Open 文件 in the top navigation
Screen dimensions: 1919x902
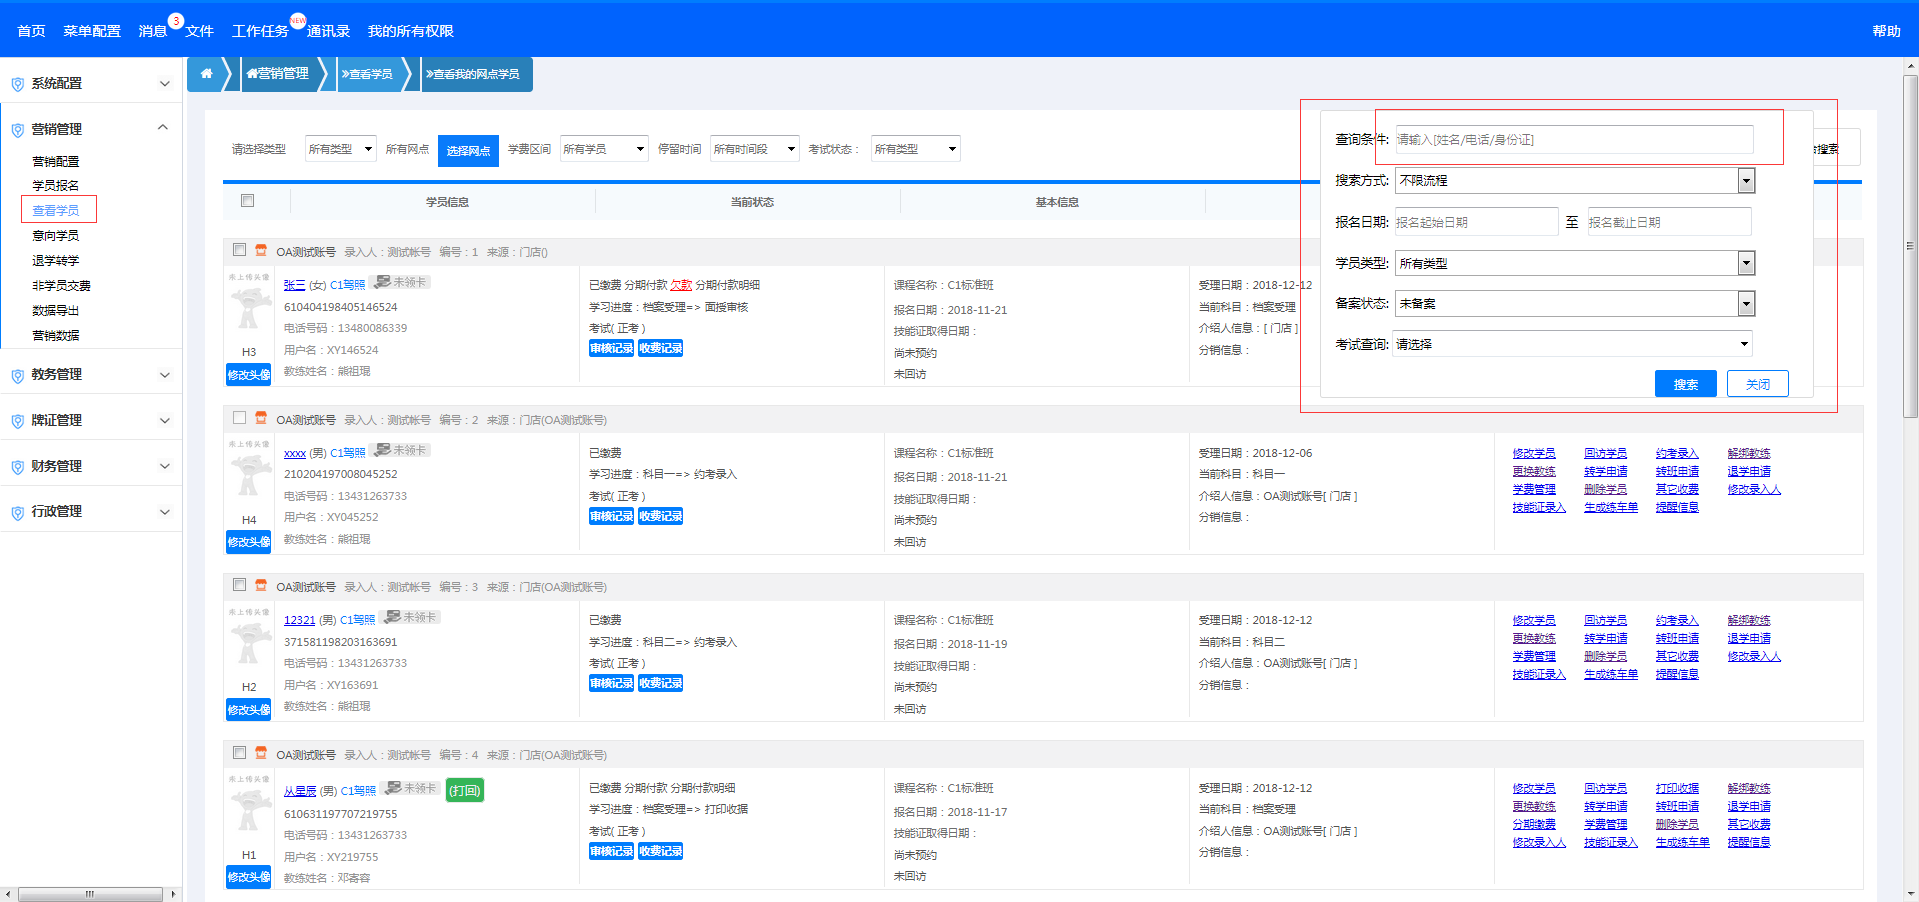coord(199,31)
